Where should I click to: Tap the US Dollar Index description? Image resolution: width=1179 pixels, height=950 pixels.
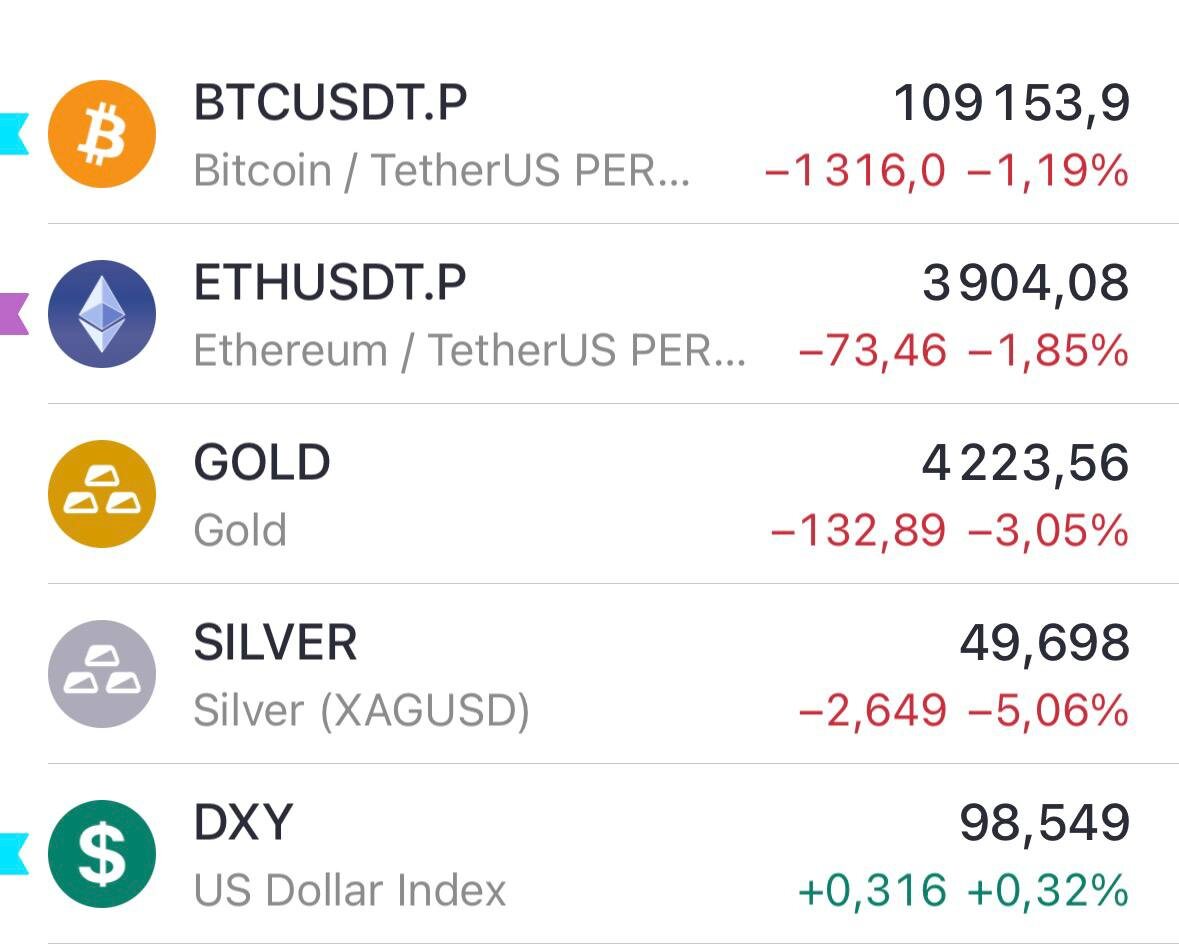pos(350,891)
